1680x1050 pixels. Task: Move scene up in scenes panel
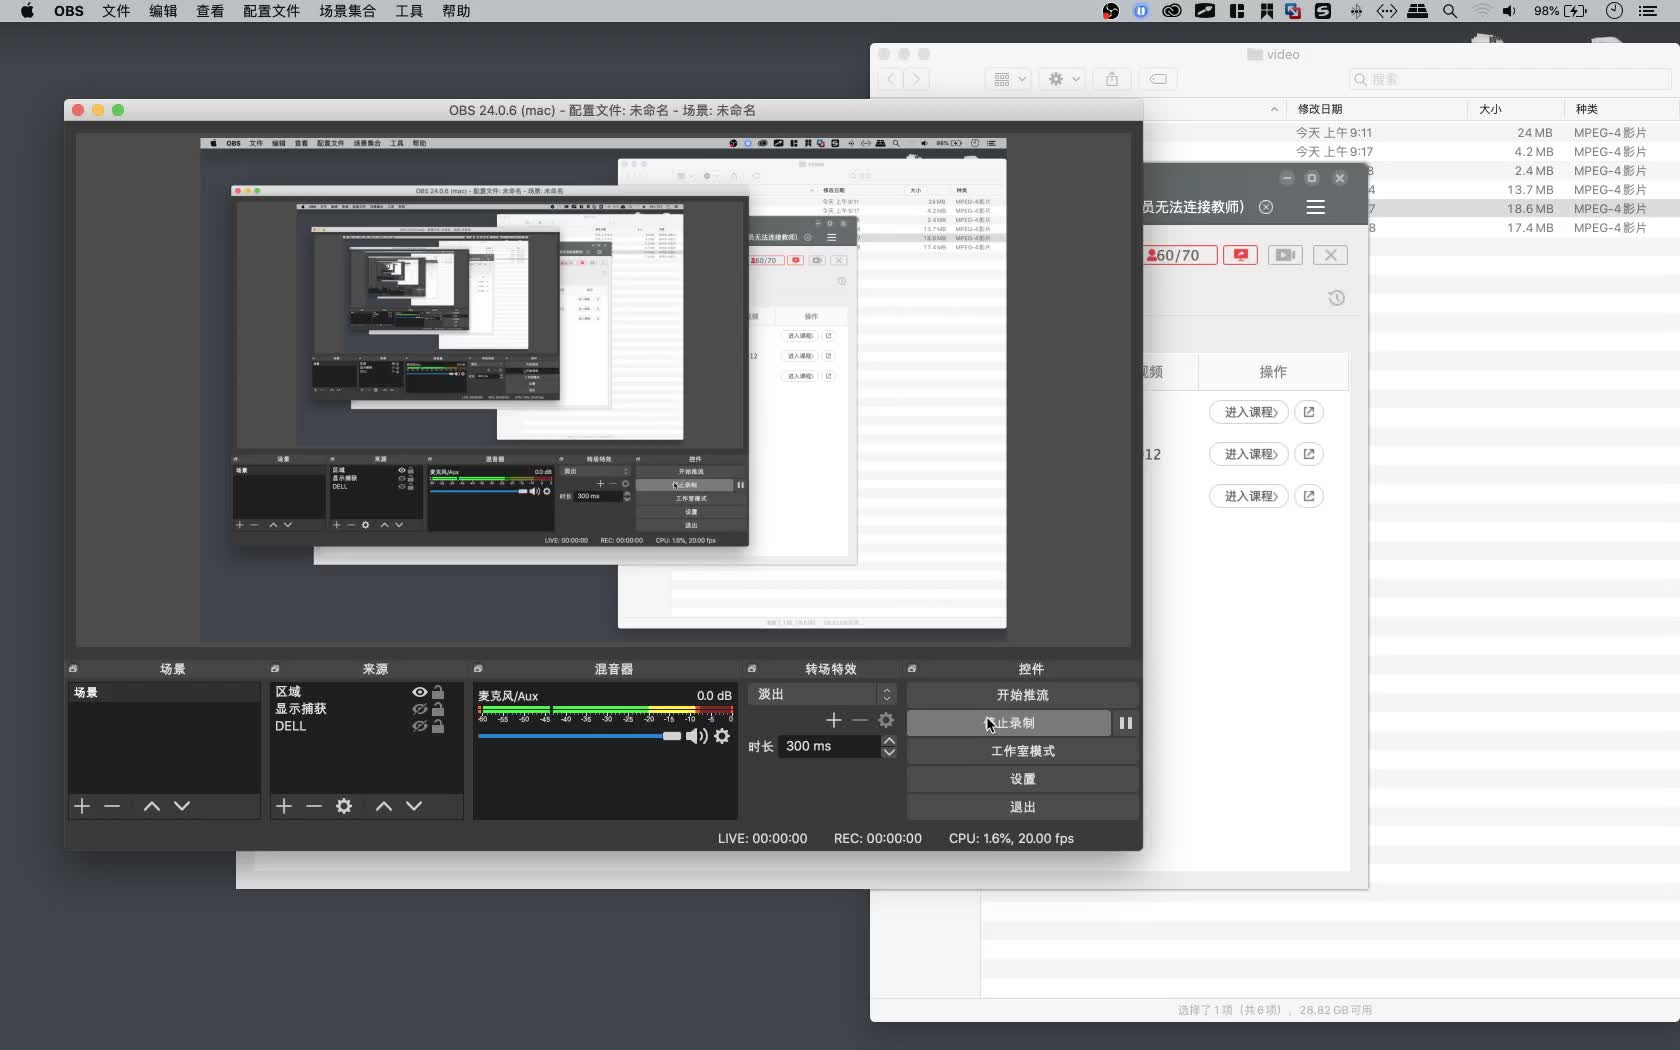click(x=152, y=806)
